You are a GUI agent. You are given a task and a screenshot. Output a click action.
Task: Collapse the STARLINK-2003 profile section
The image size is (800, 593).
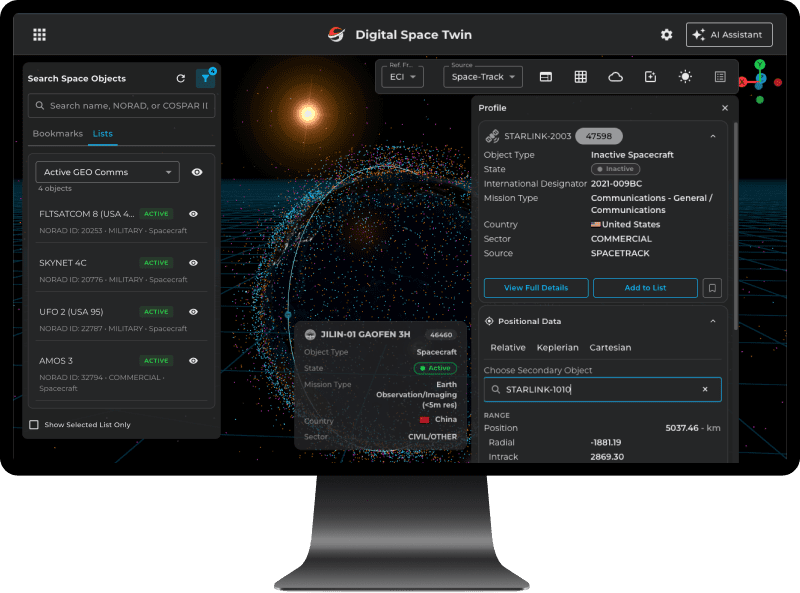pyautogui.click(x=713, y=136)
